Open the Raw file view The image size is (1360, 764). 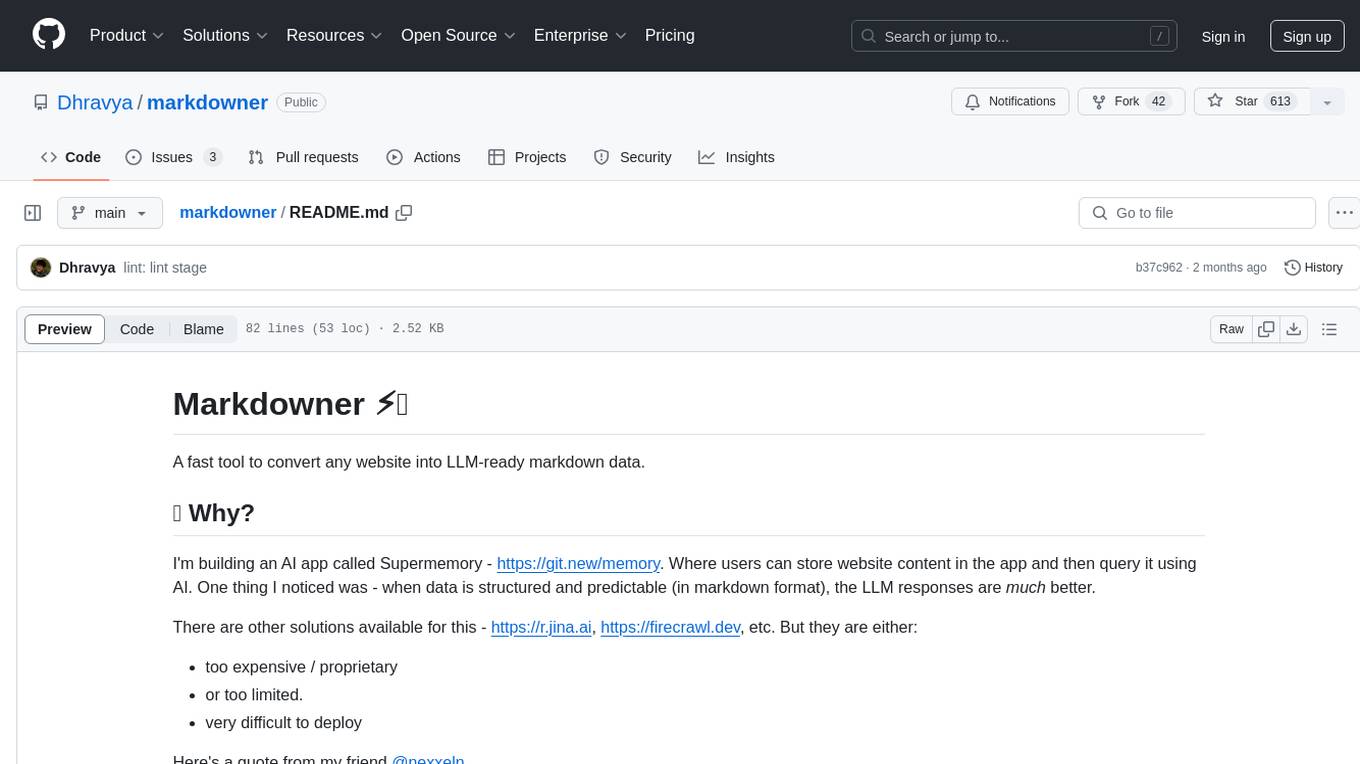tap(1231, 329)
